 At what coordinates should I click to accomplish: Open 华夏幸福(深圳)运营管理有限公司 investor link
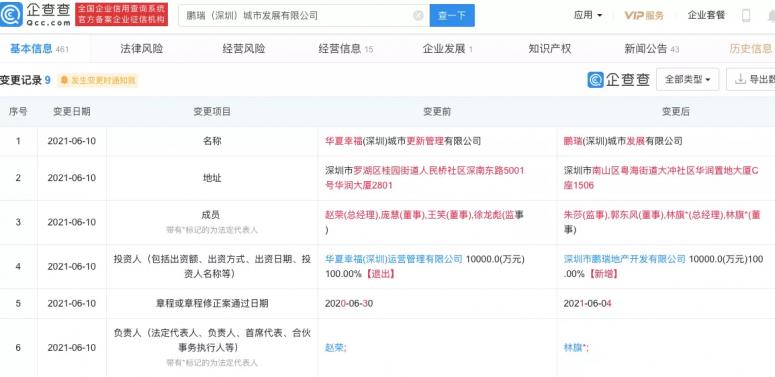coord(394,259)
